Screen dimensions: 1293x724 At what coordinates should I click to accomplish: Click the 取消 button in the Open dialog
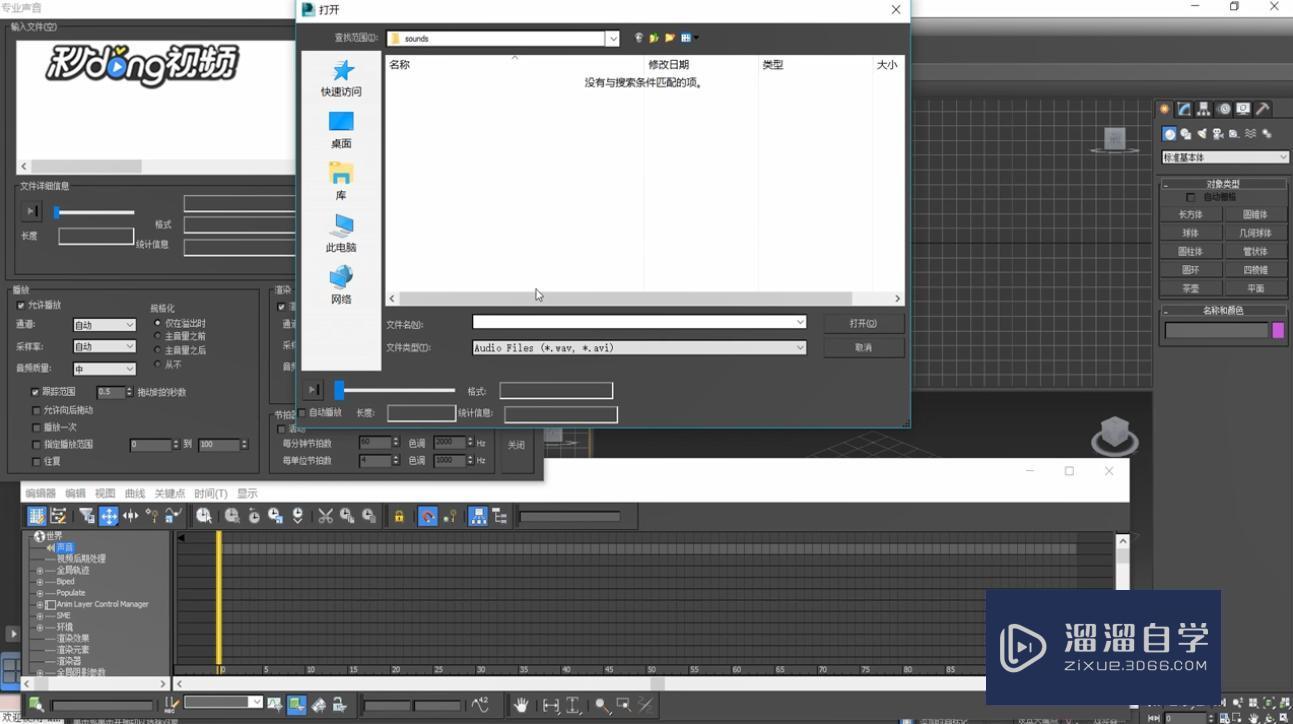click(x=862, y=347)
